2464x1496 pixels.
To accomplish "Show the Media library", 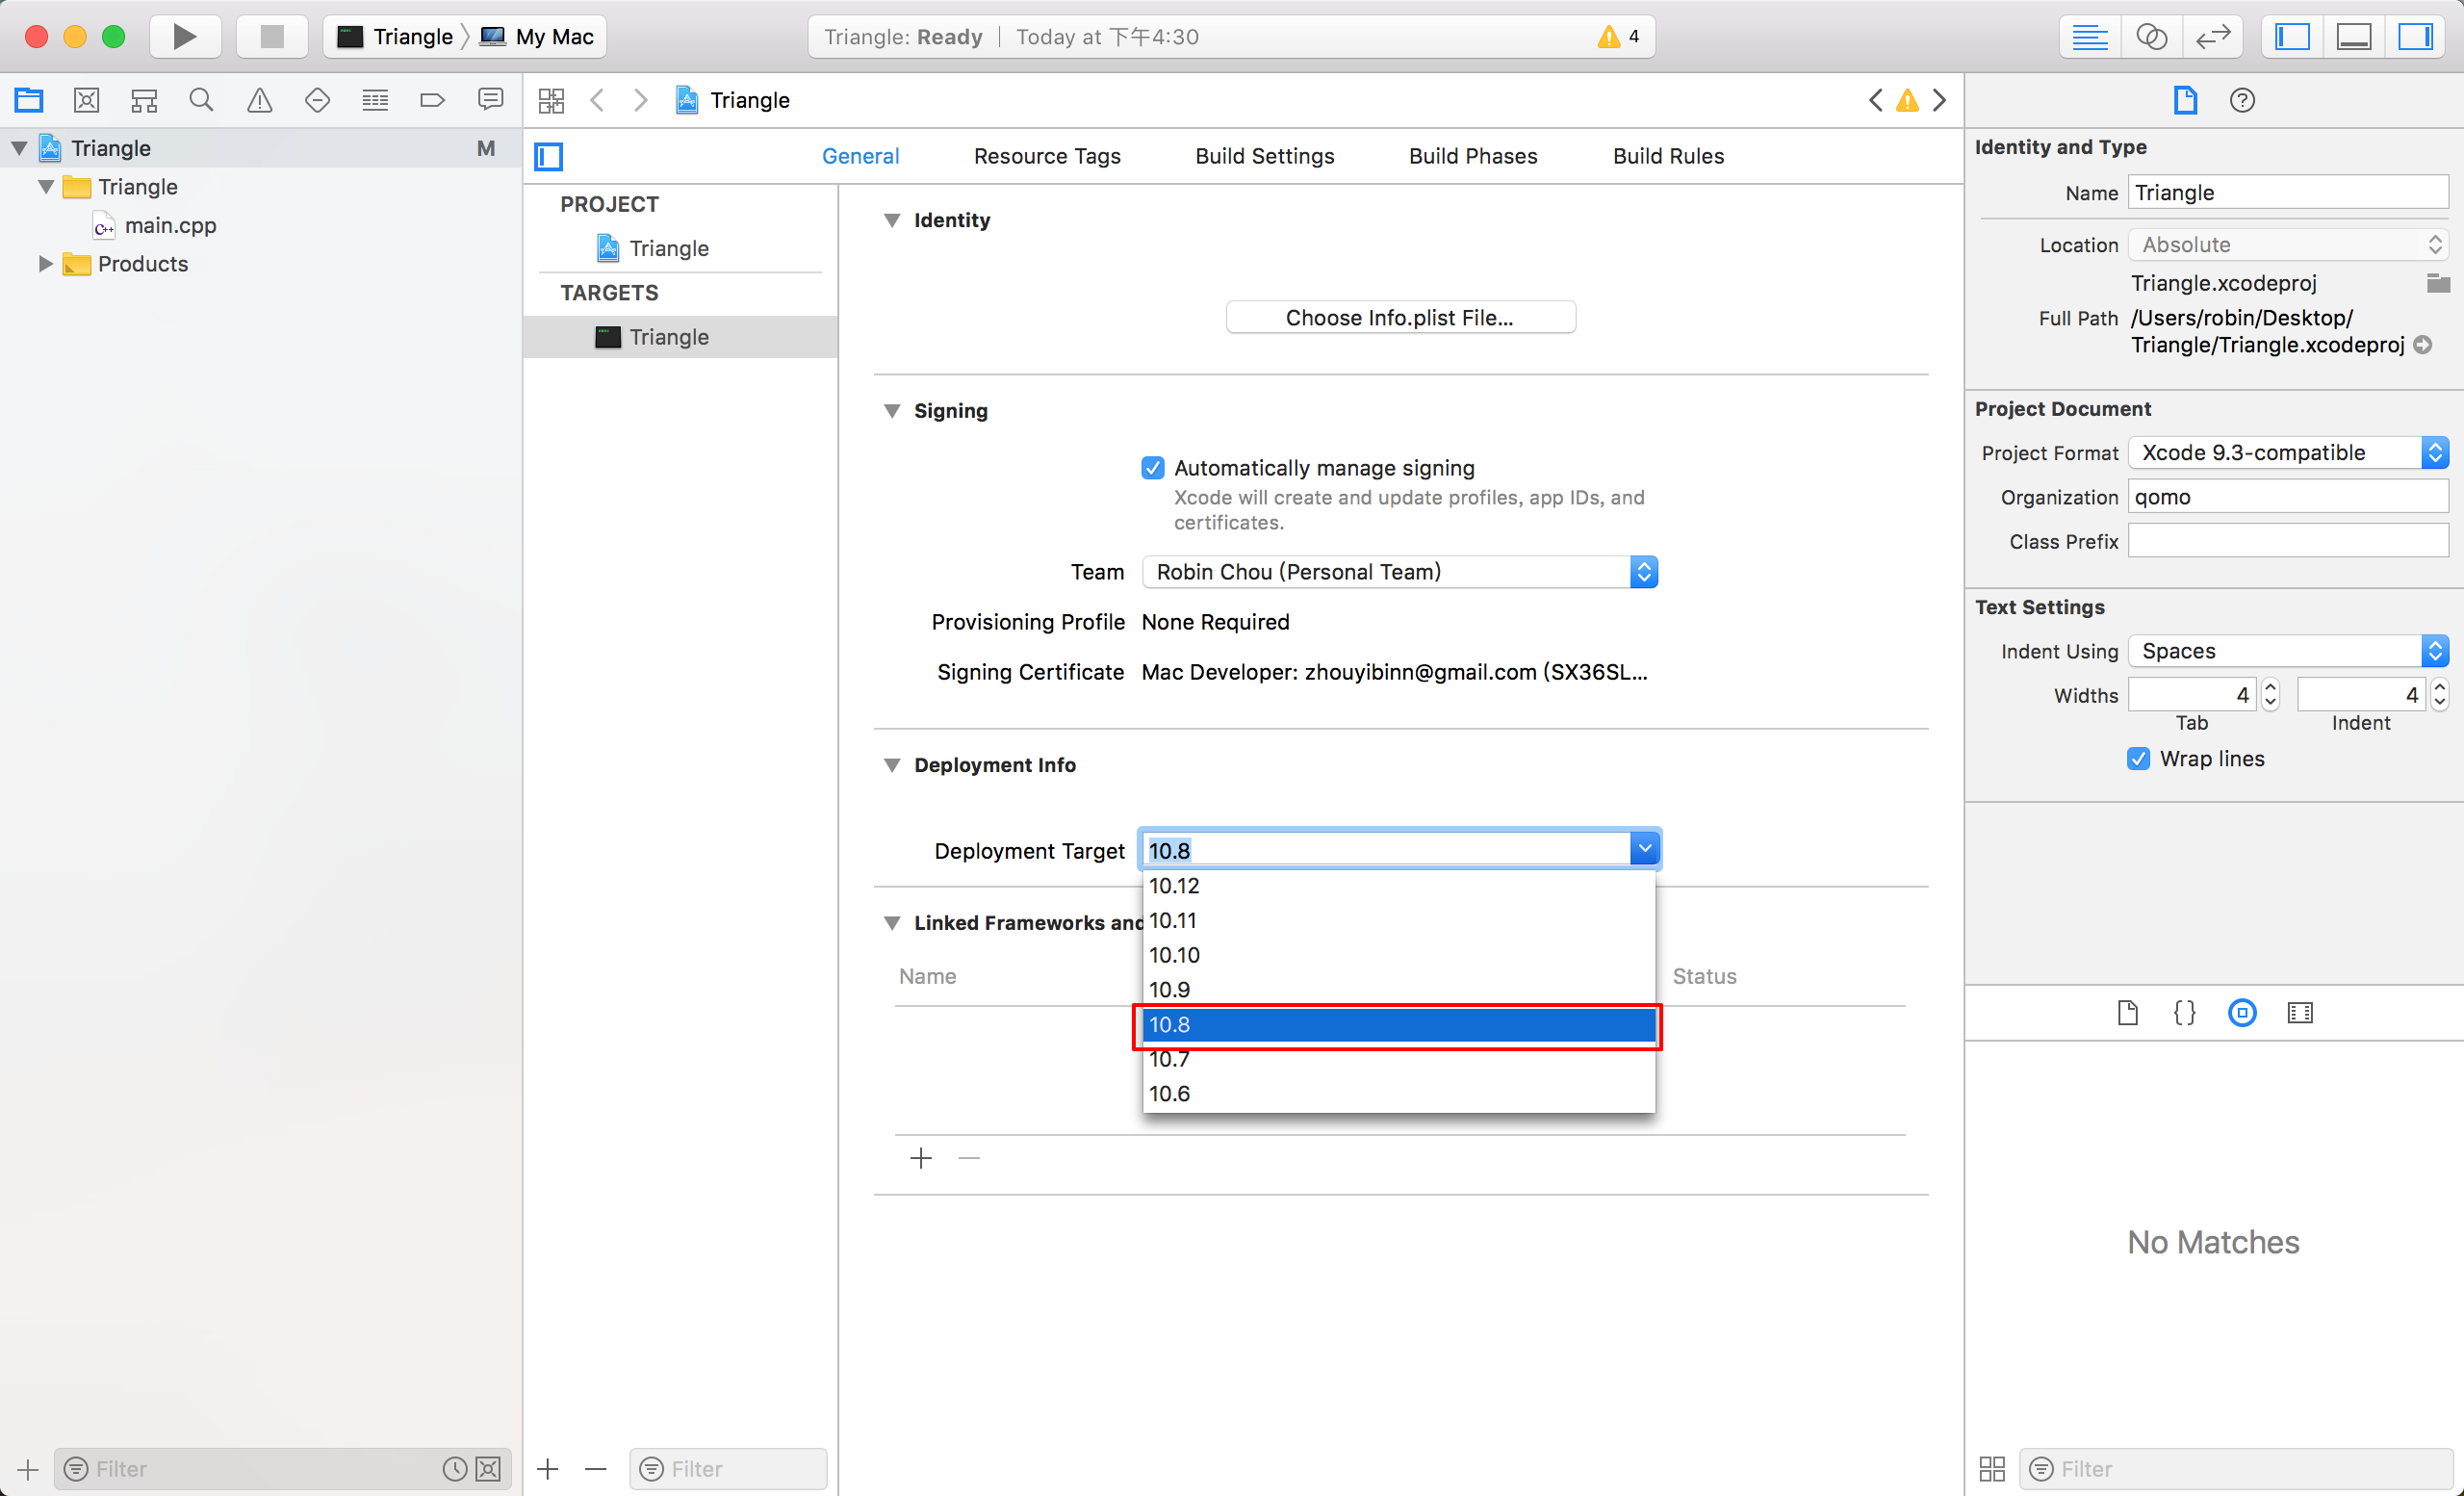I will click(x=2300, y=1013).
